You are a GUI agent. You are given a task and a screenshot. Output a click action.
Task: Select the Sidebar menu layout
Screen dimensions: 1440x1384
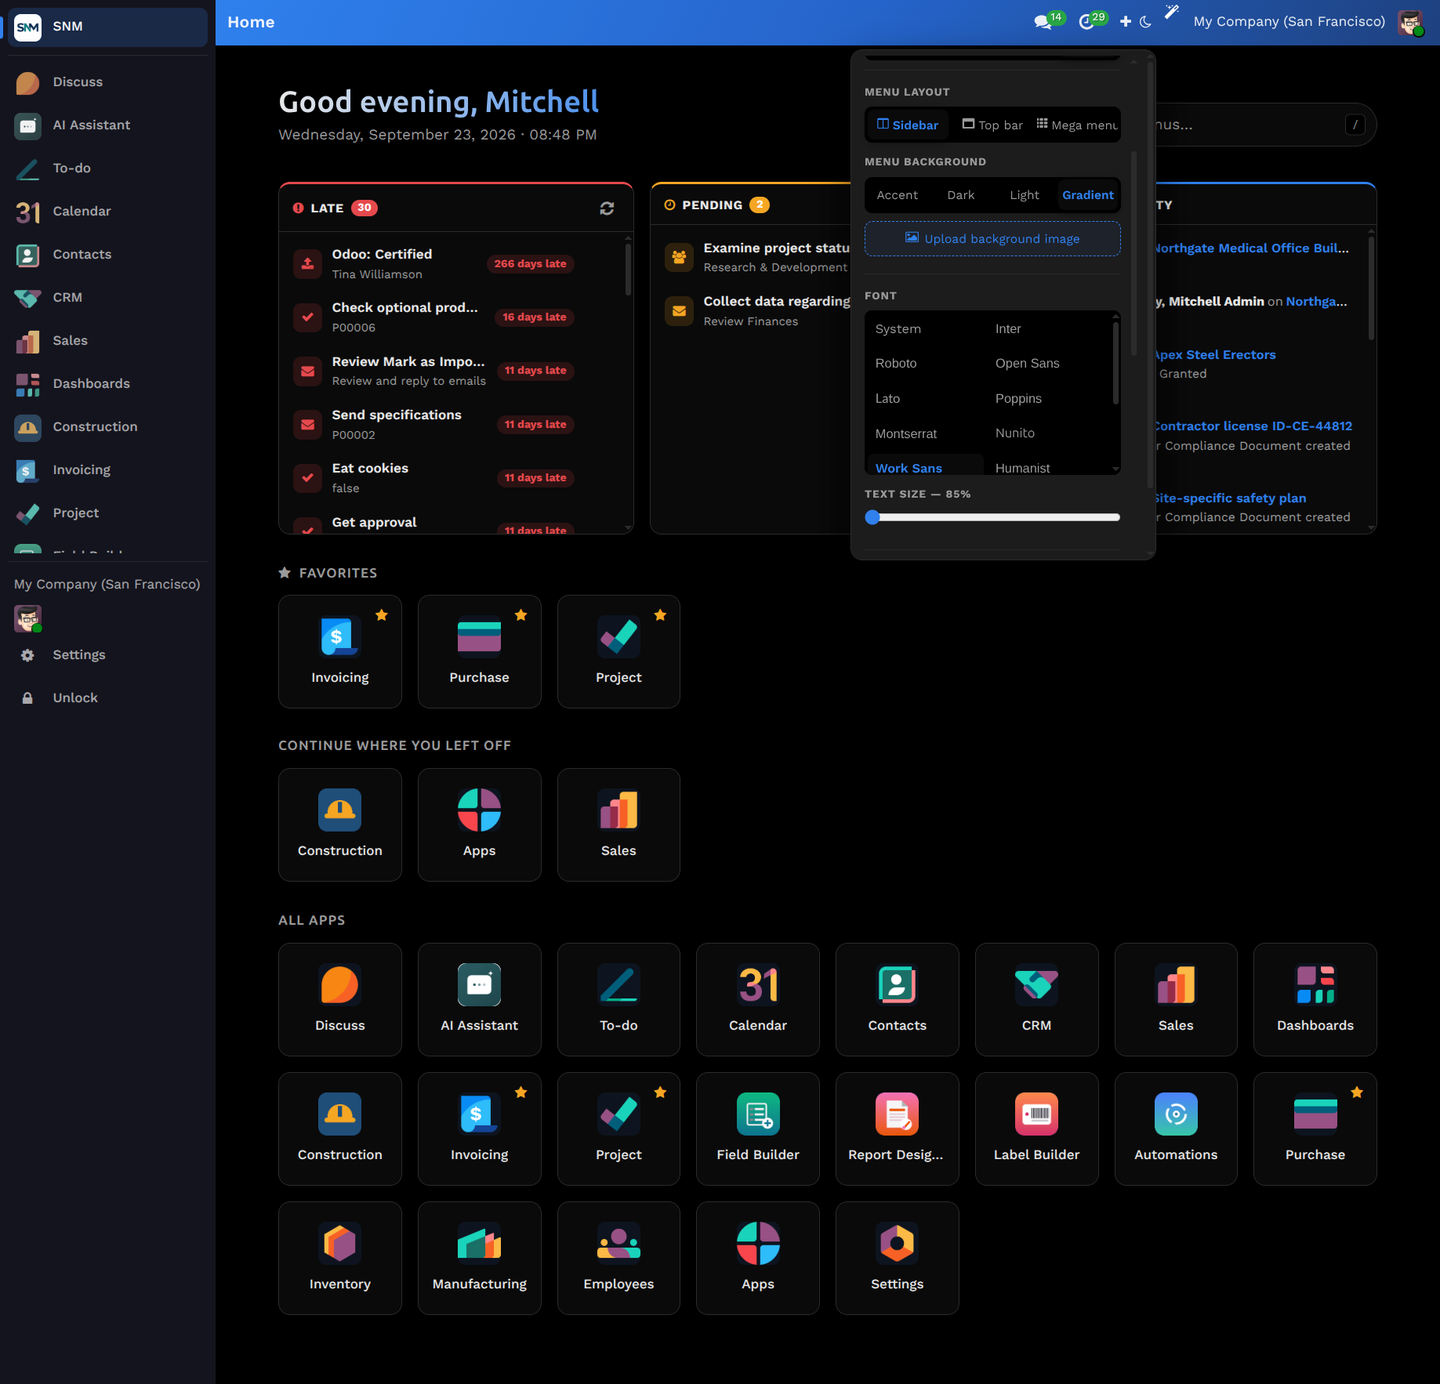[908, 125]
